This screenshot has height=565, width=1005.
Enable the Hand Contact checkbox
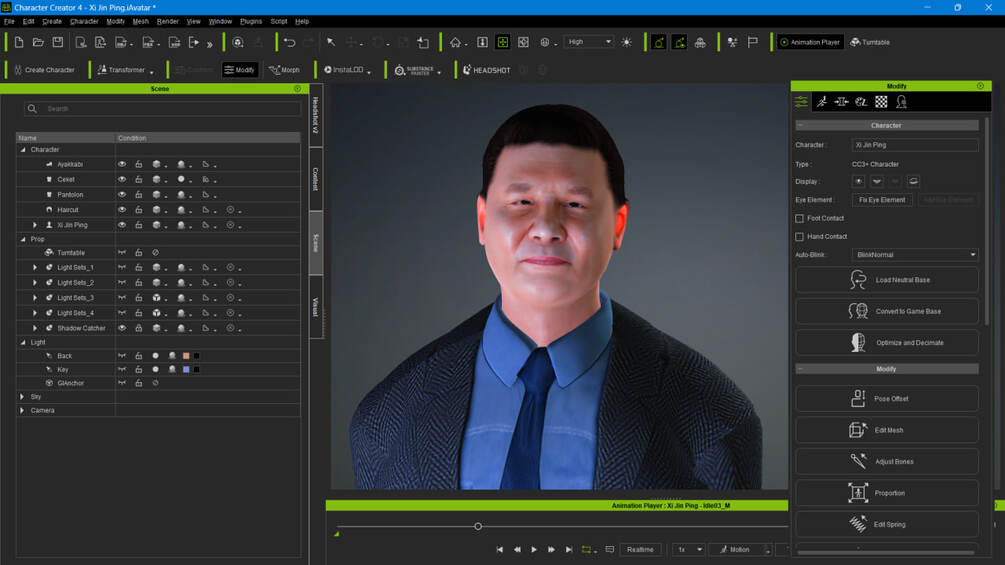[x=799, y=236]
